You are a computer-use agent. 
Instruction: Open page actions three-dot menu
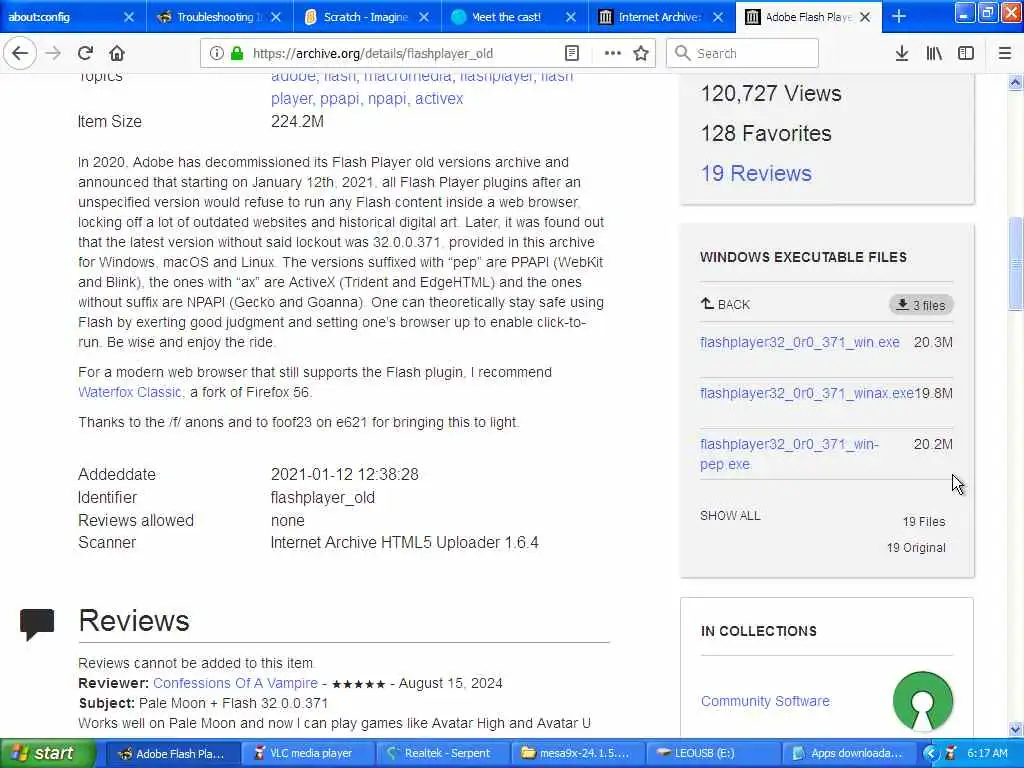pos(612,54)
